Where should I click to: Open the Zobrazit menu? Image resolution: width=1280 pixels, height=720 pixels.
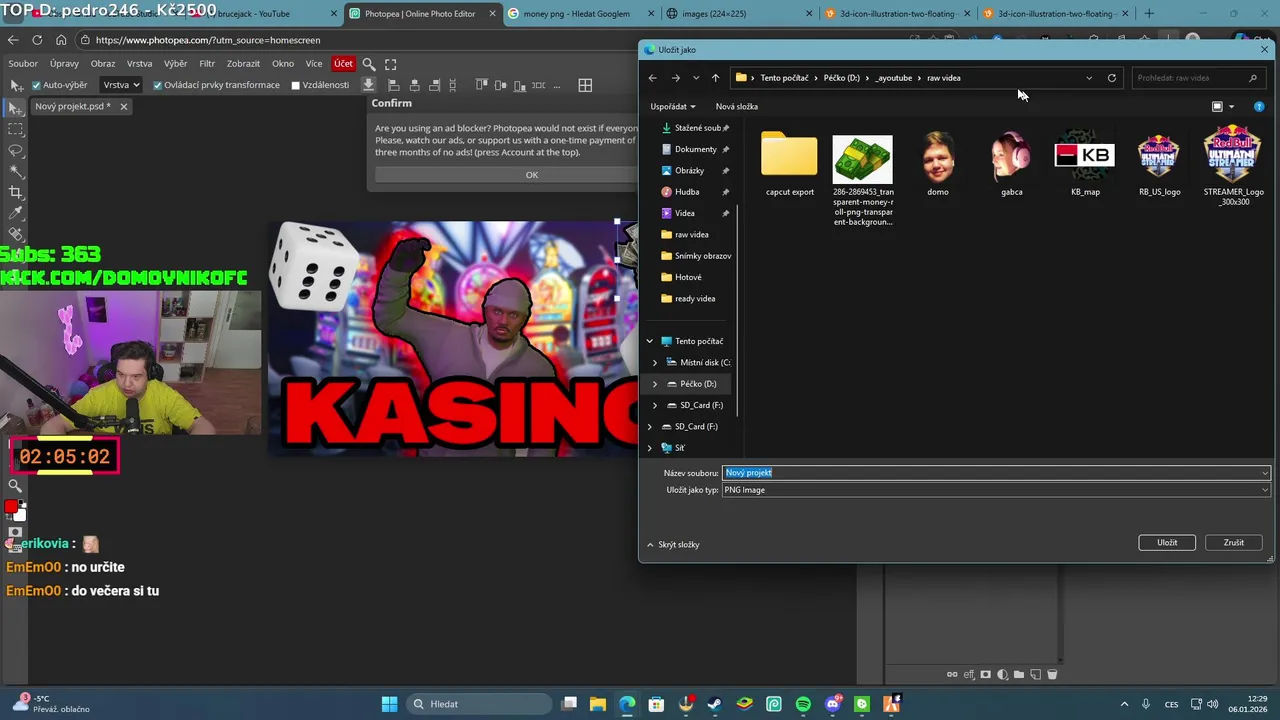244,63
